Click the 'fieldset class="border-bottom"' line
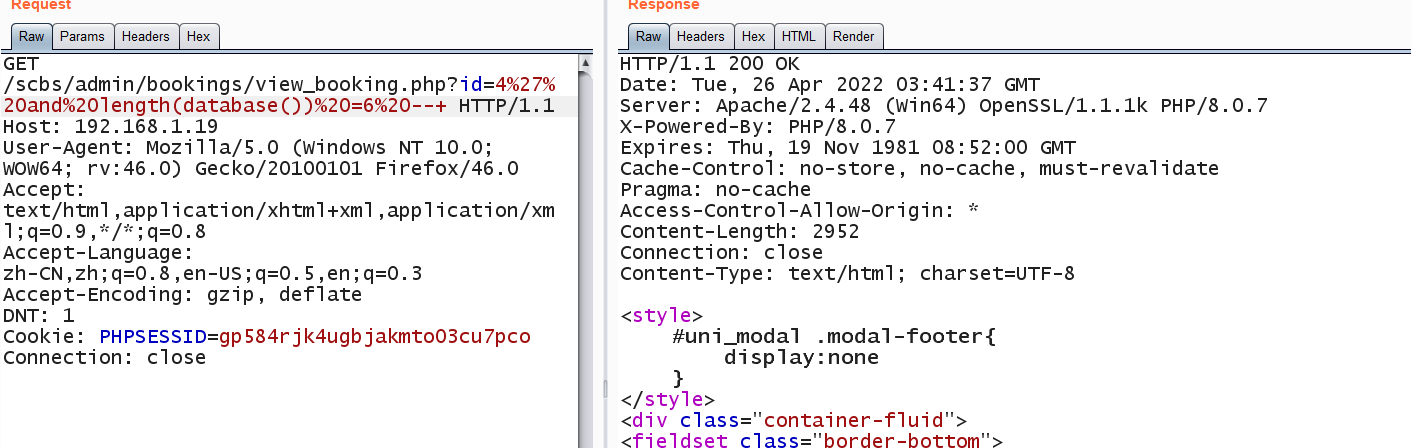This screenshot has width=1411, height=448. pyautogui.click(x=812, y=441)
